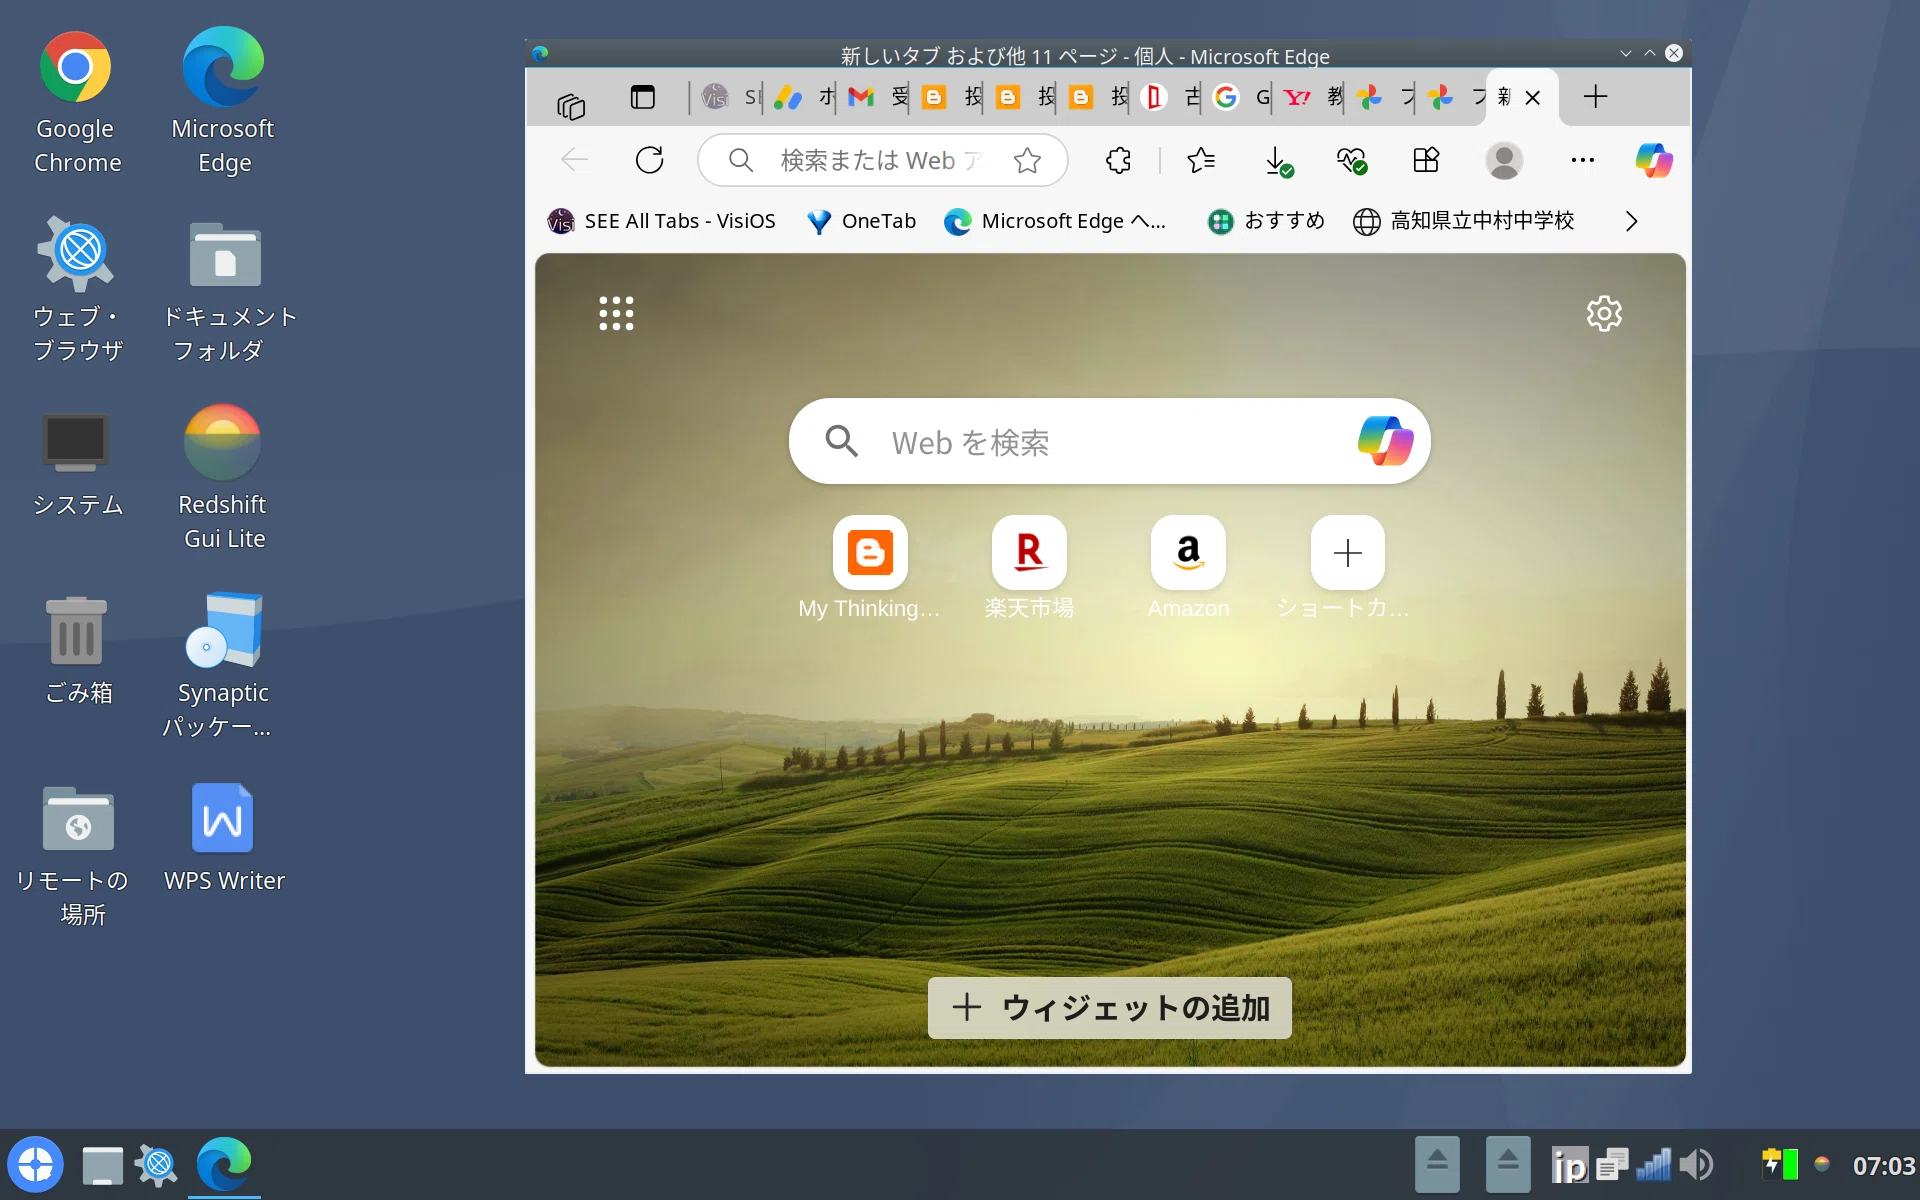
Task: Click the first eject button in the taskbar
Action: click(1437, 1164)
